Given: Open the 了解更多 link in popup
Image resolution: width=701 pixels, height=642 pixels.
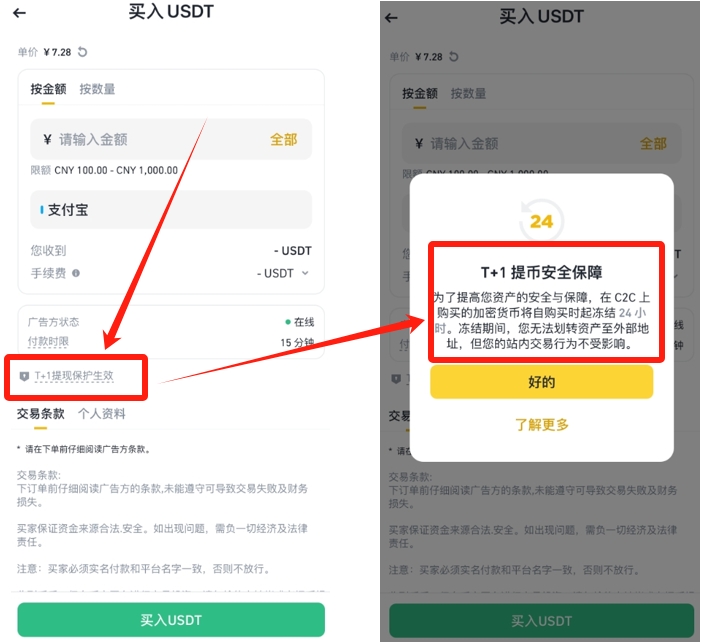Looking at the screenshot, I should [x=541, y=425].
